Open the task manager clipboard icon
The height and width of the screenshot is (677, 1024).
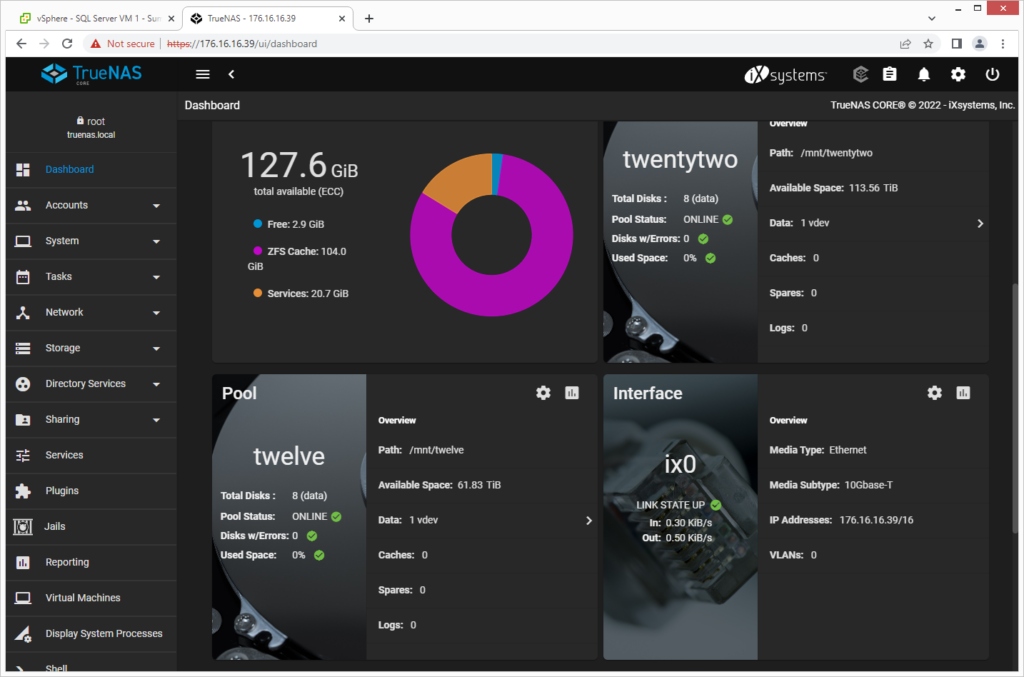tap(890, 74)
